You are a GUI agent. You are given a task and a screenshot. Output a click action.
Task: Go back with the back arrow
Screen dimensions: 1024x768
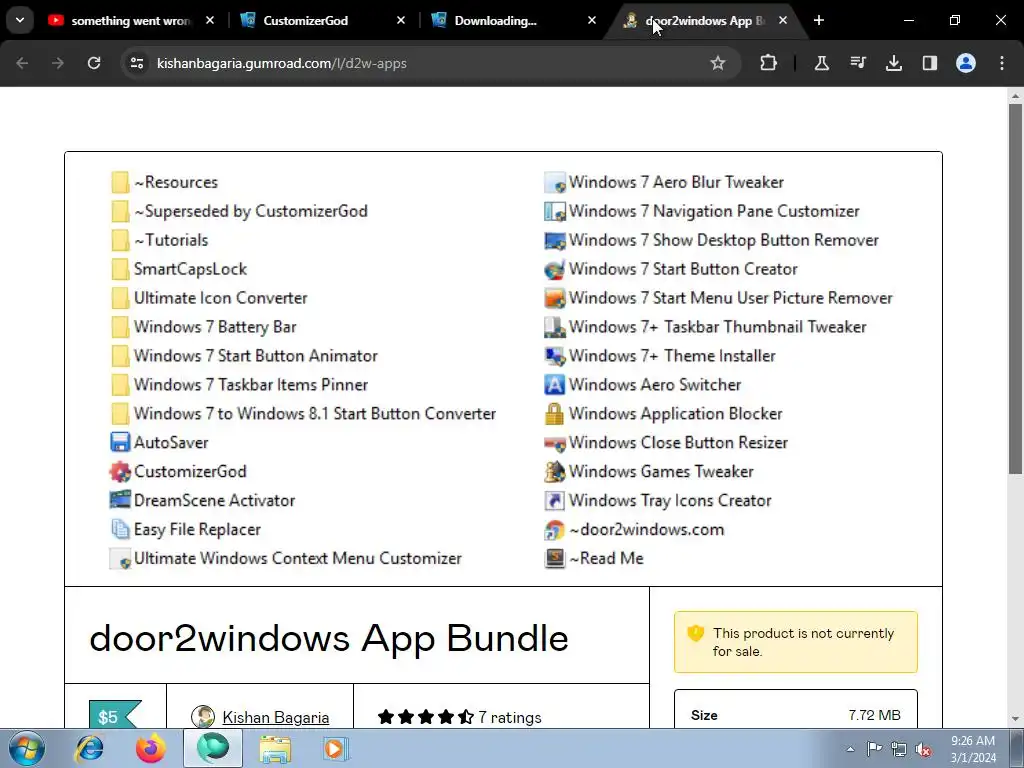pyautogui.click(x=22, y=63)
